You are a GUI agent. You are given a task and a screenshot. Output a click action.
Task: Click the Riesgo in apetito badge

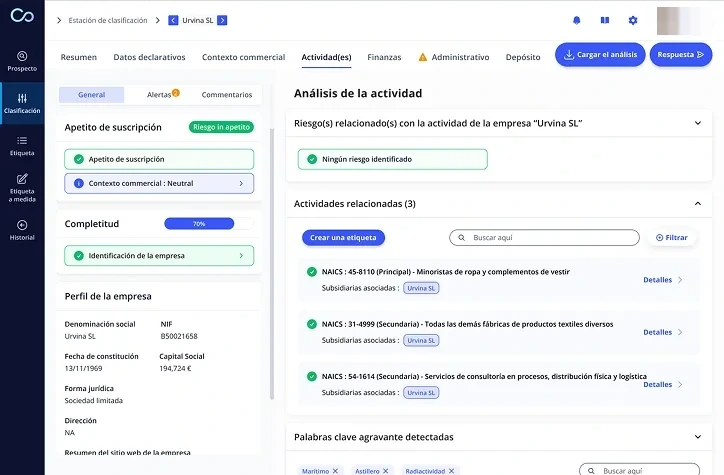221,127
